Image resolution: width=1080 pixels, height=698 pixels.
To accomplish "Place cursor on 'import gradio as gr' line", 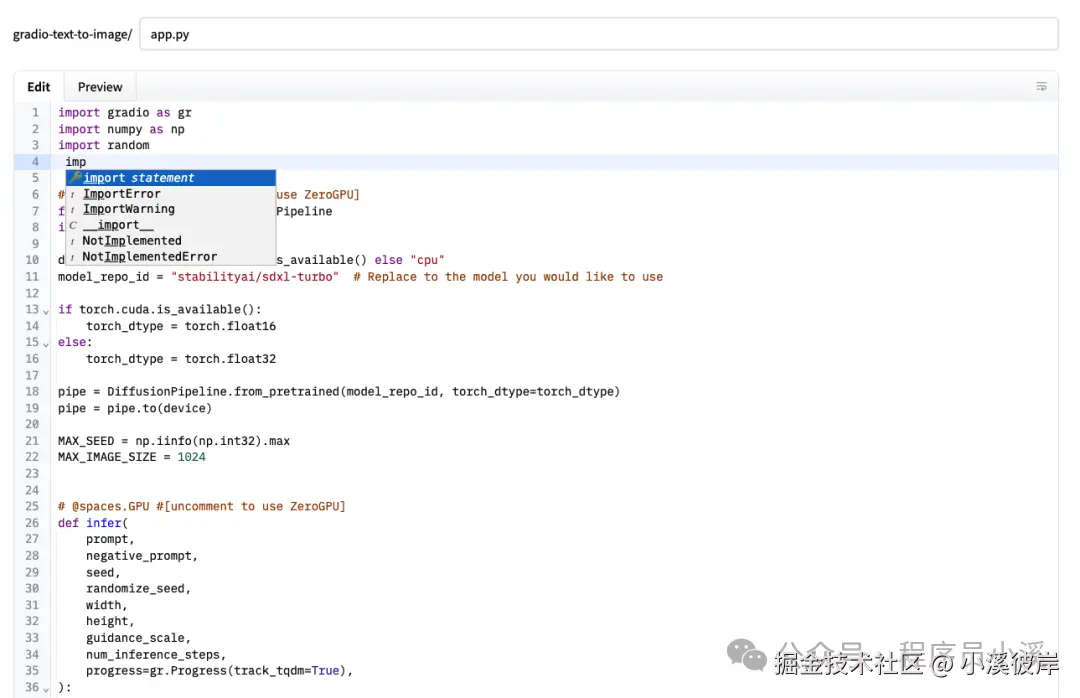I will (x=125, y=112).
